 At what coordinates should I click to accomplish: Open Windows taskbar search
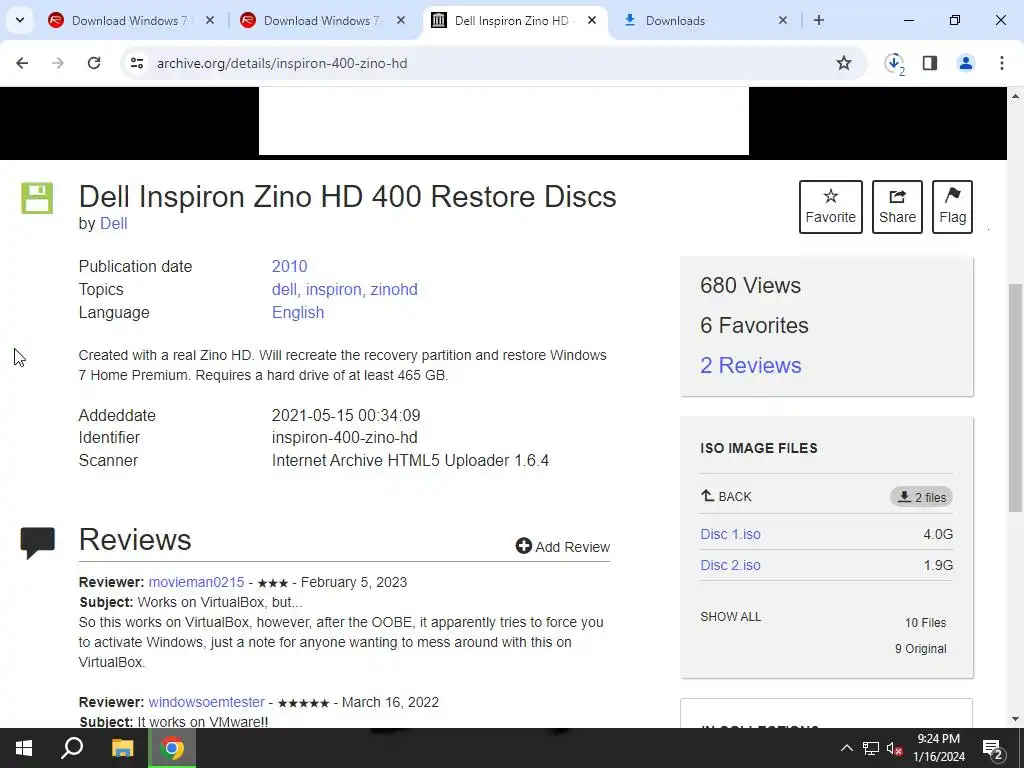72,748
